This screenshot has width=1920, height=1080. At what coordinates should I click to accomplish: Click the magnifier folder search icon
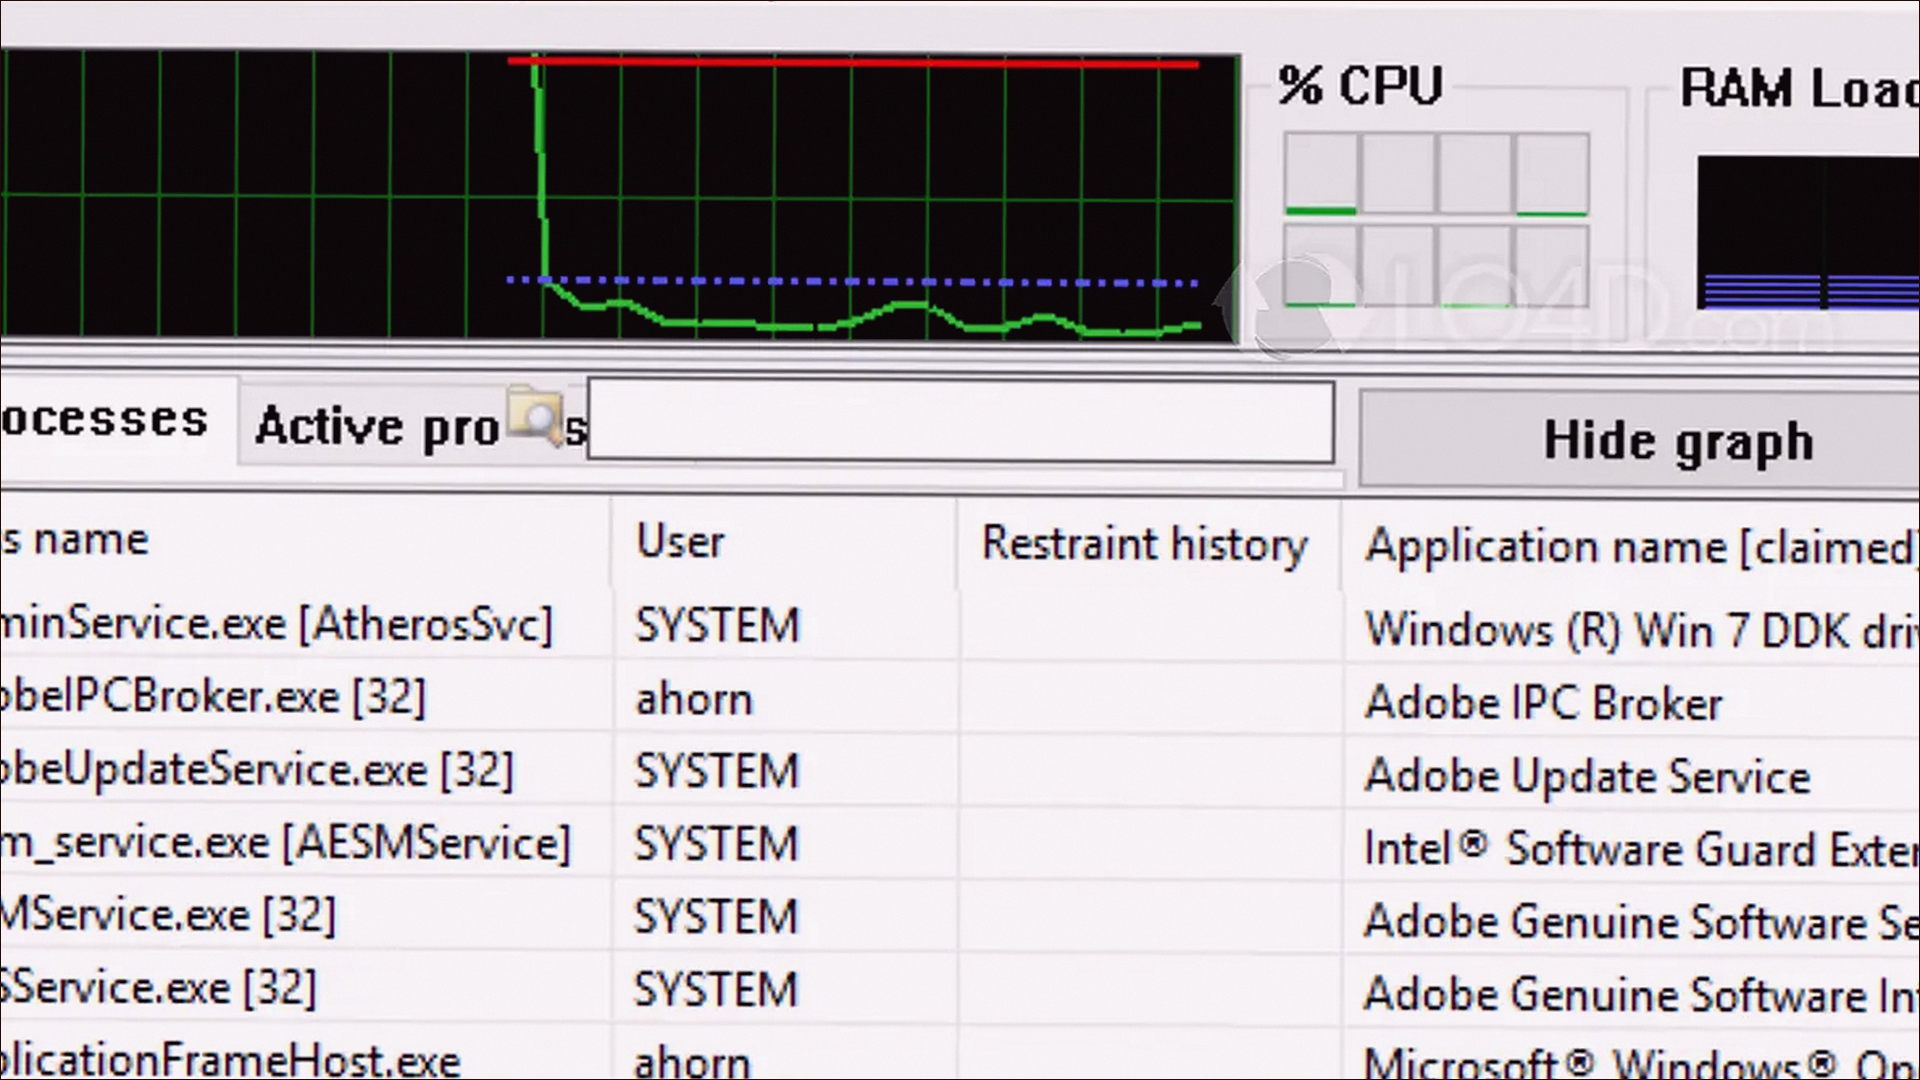pos(535,415)
